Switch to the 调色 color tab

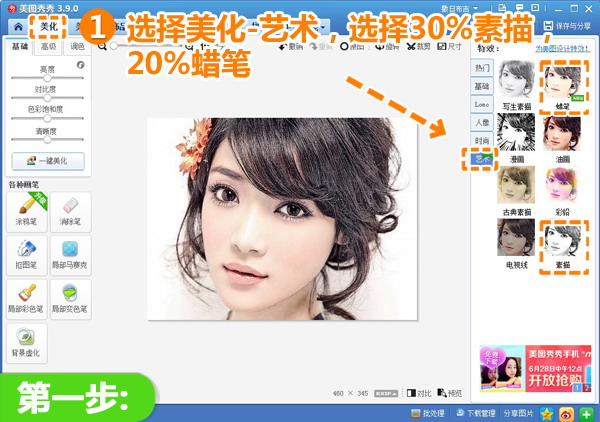click(x=77, y=47)
